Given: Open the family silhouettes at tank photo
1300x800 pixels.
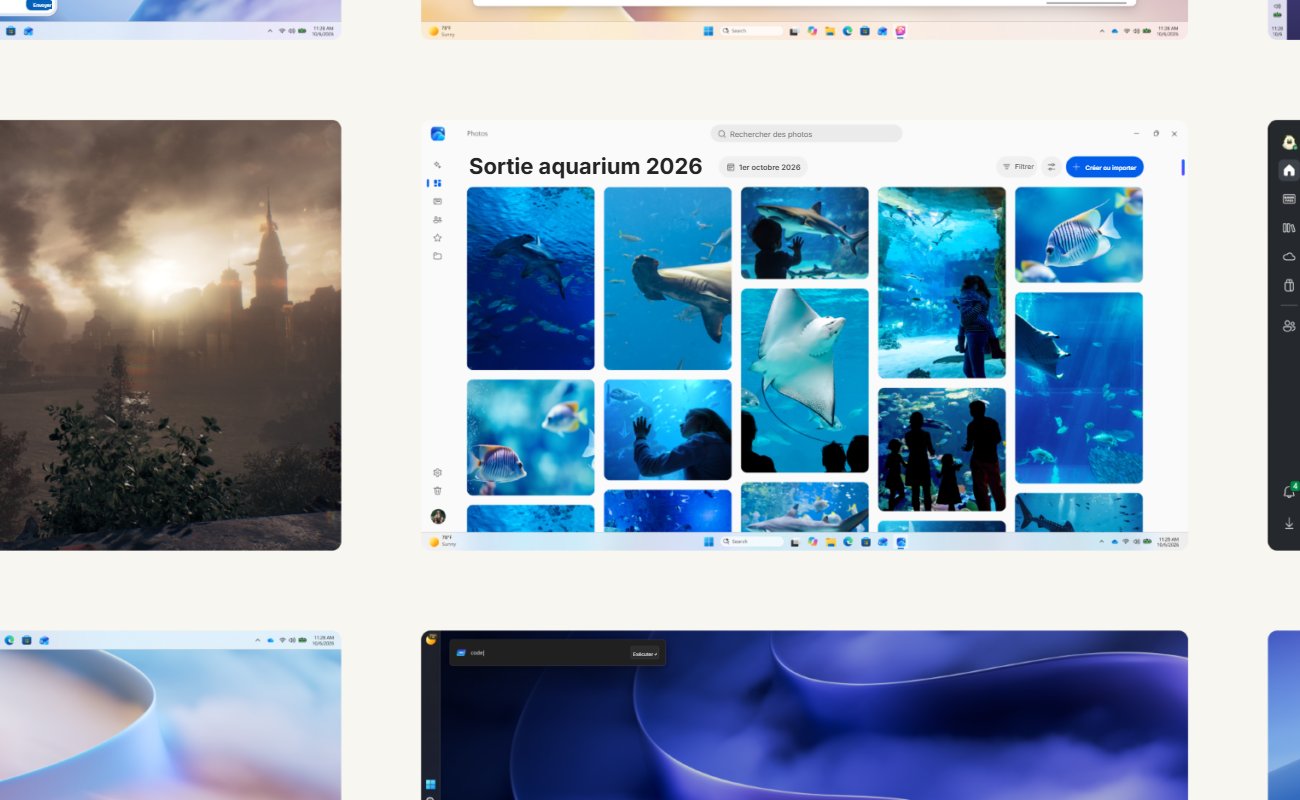Looking at the screenshot, I should [x=941, y=450].
